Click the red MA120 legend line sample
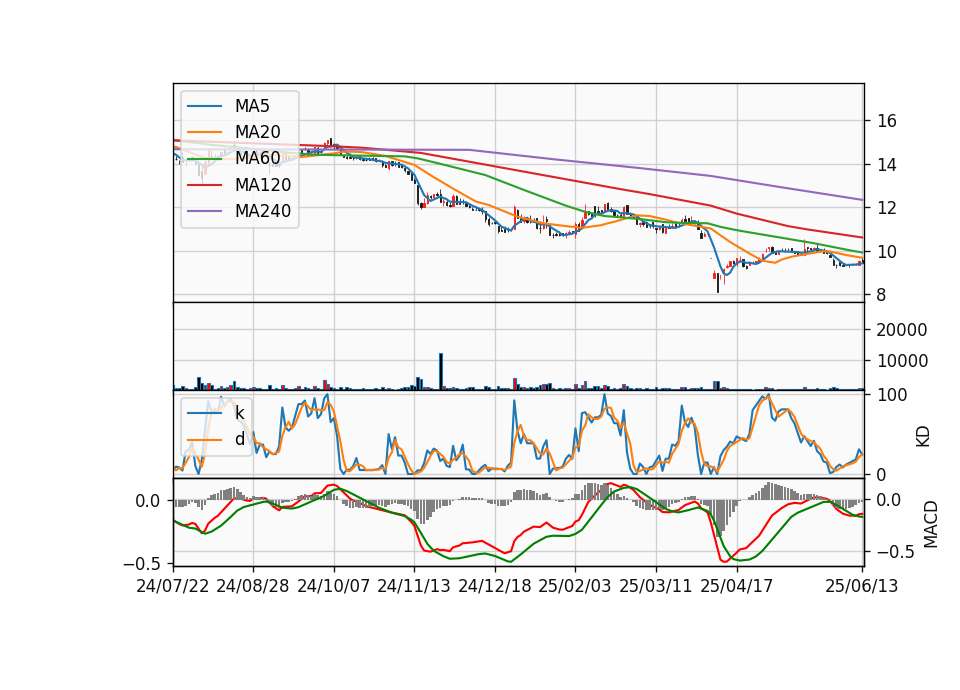 click(204, 185)
